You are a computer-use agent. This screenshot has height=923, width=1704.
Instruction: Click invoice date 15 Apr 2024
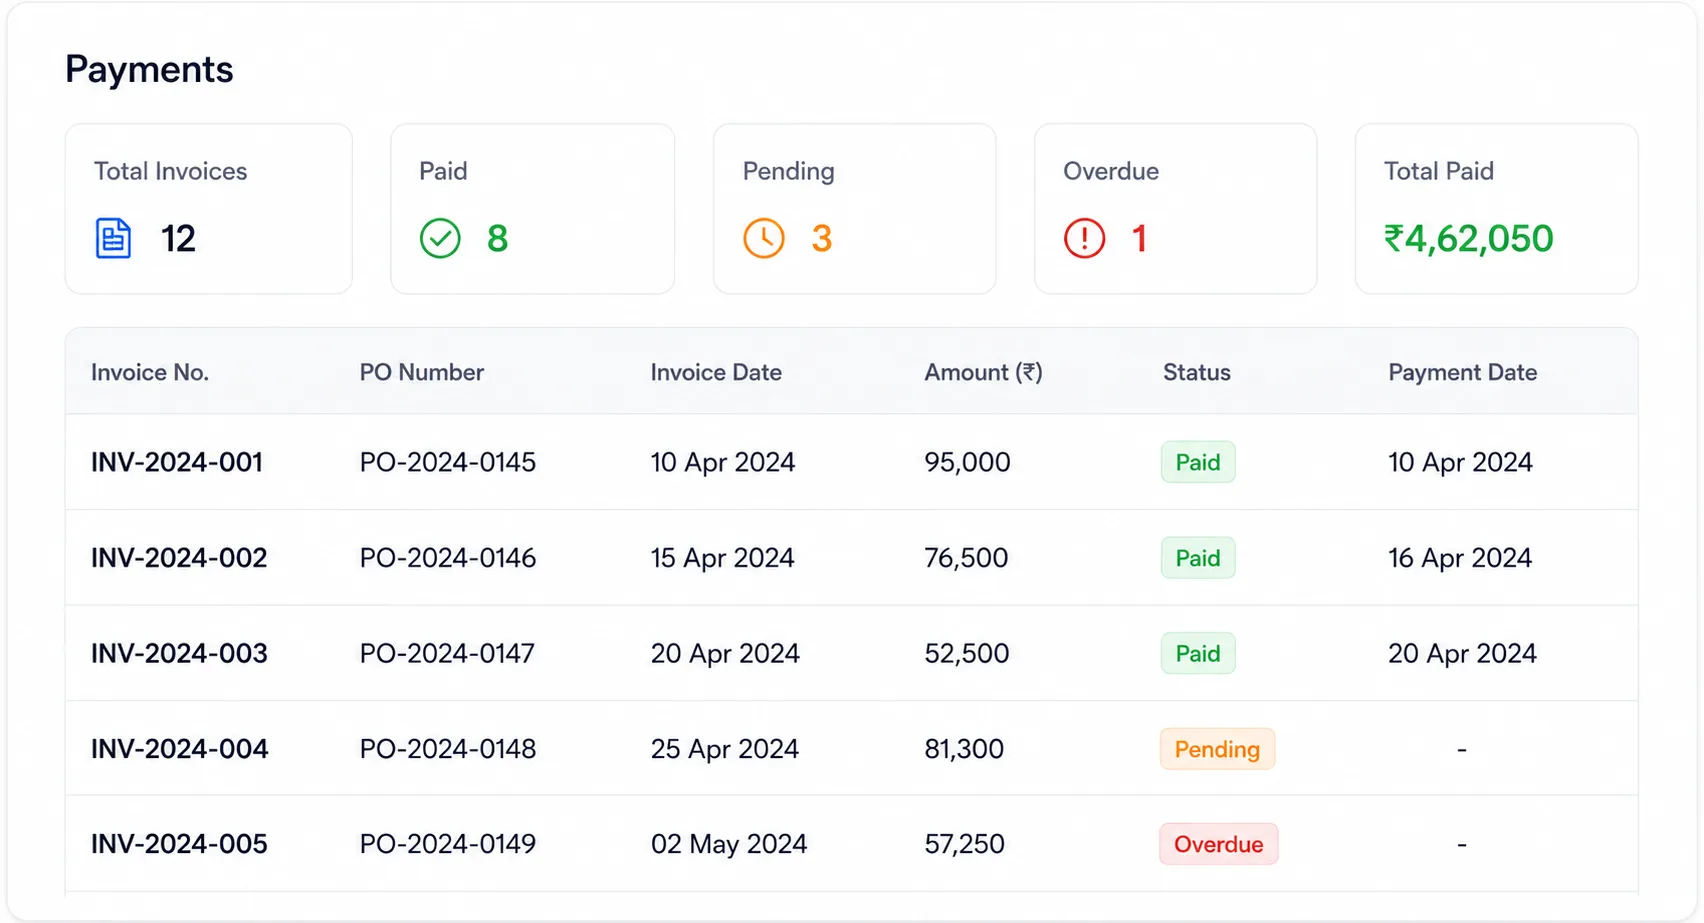pyautogui.click(x=723, y=557)
